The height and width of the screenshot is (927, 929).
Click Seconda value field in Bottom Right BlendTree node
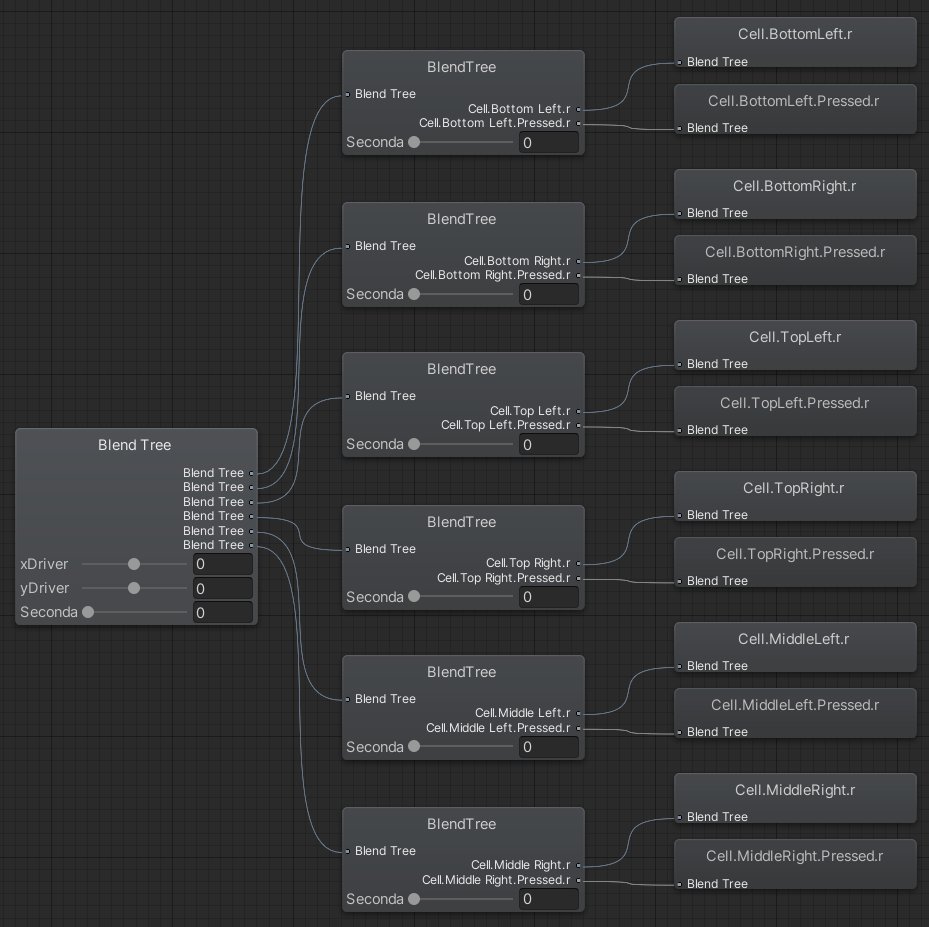pyautogui.click(x=549, y=294)
